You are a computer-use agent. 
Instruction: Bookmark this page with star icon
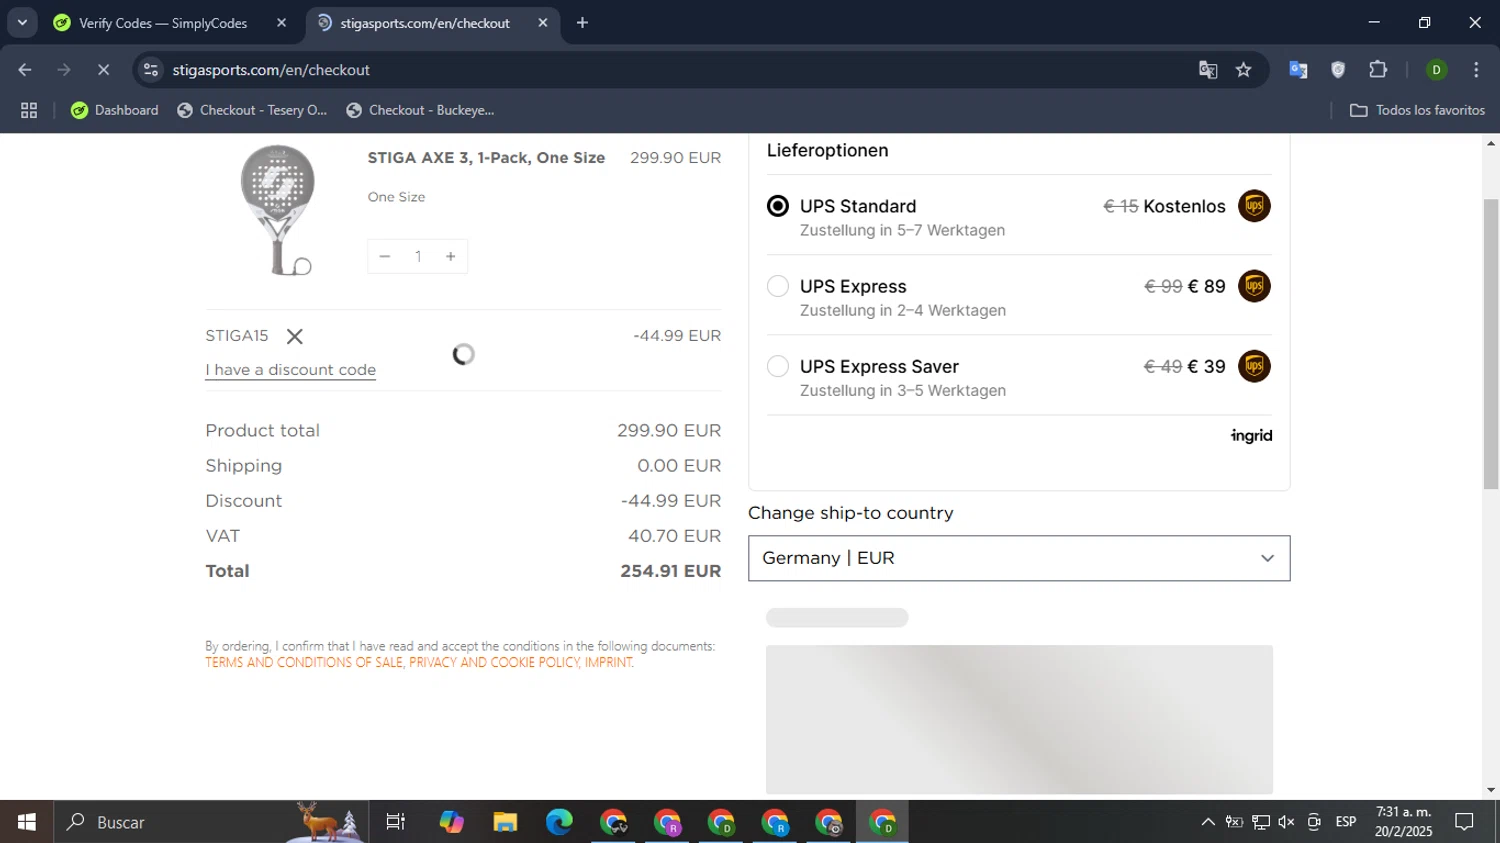click(1243, 70)
